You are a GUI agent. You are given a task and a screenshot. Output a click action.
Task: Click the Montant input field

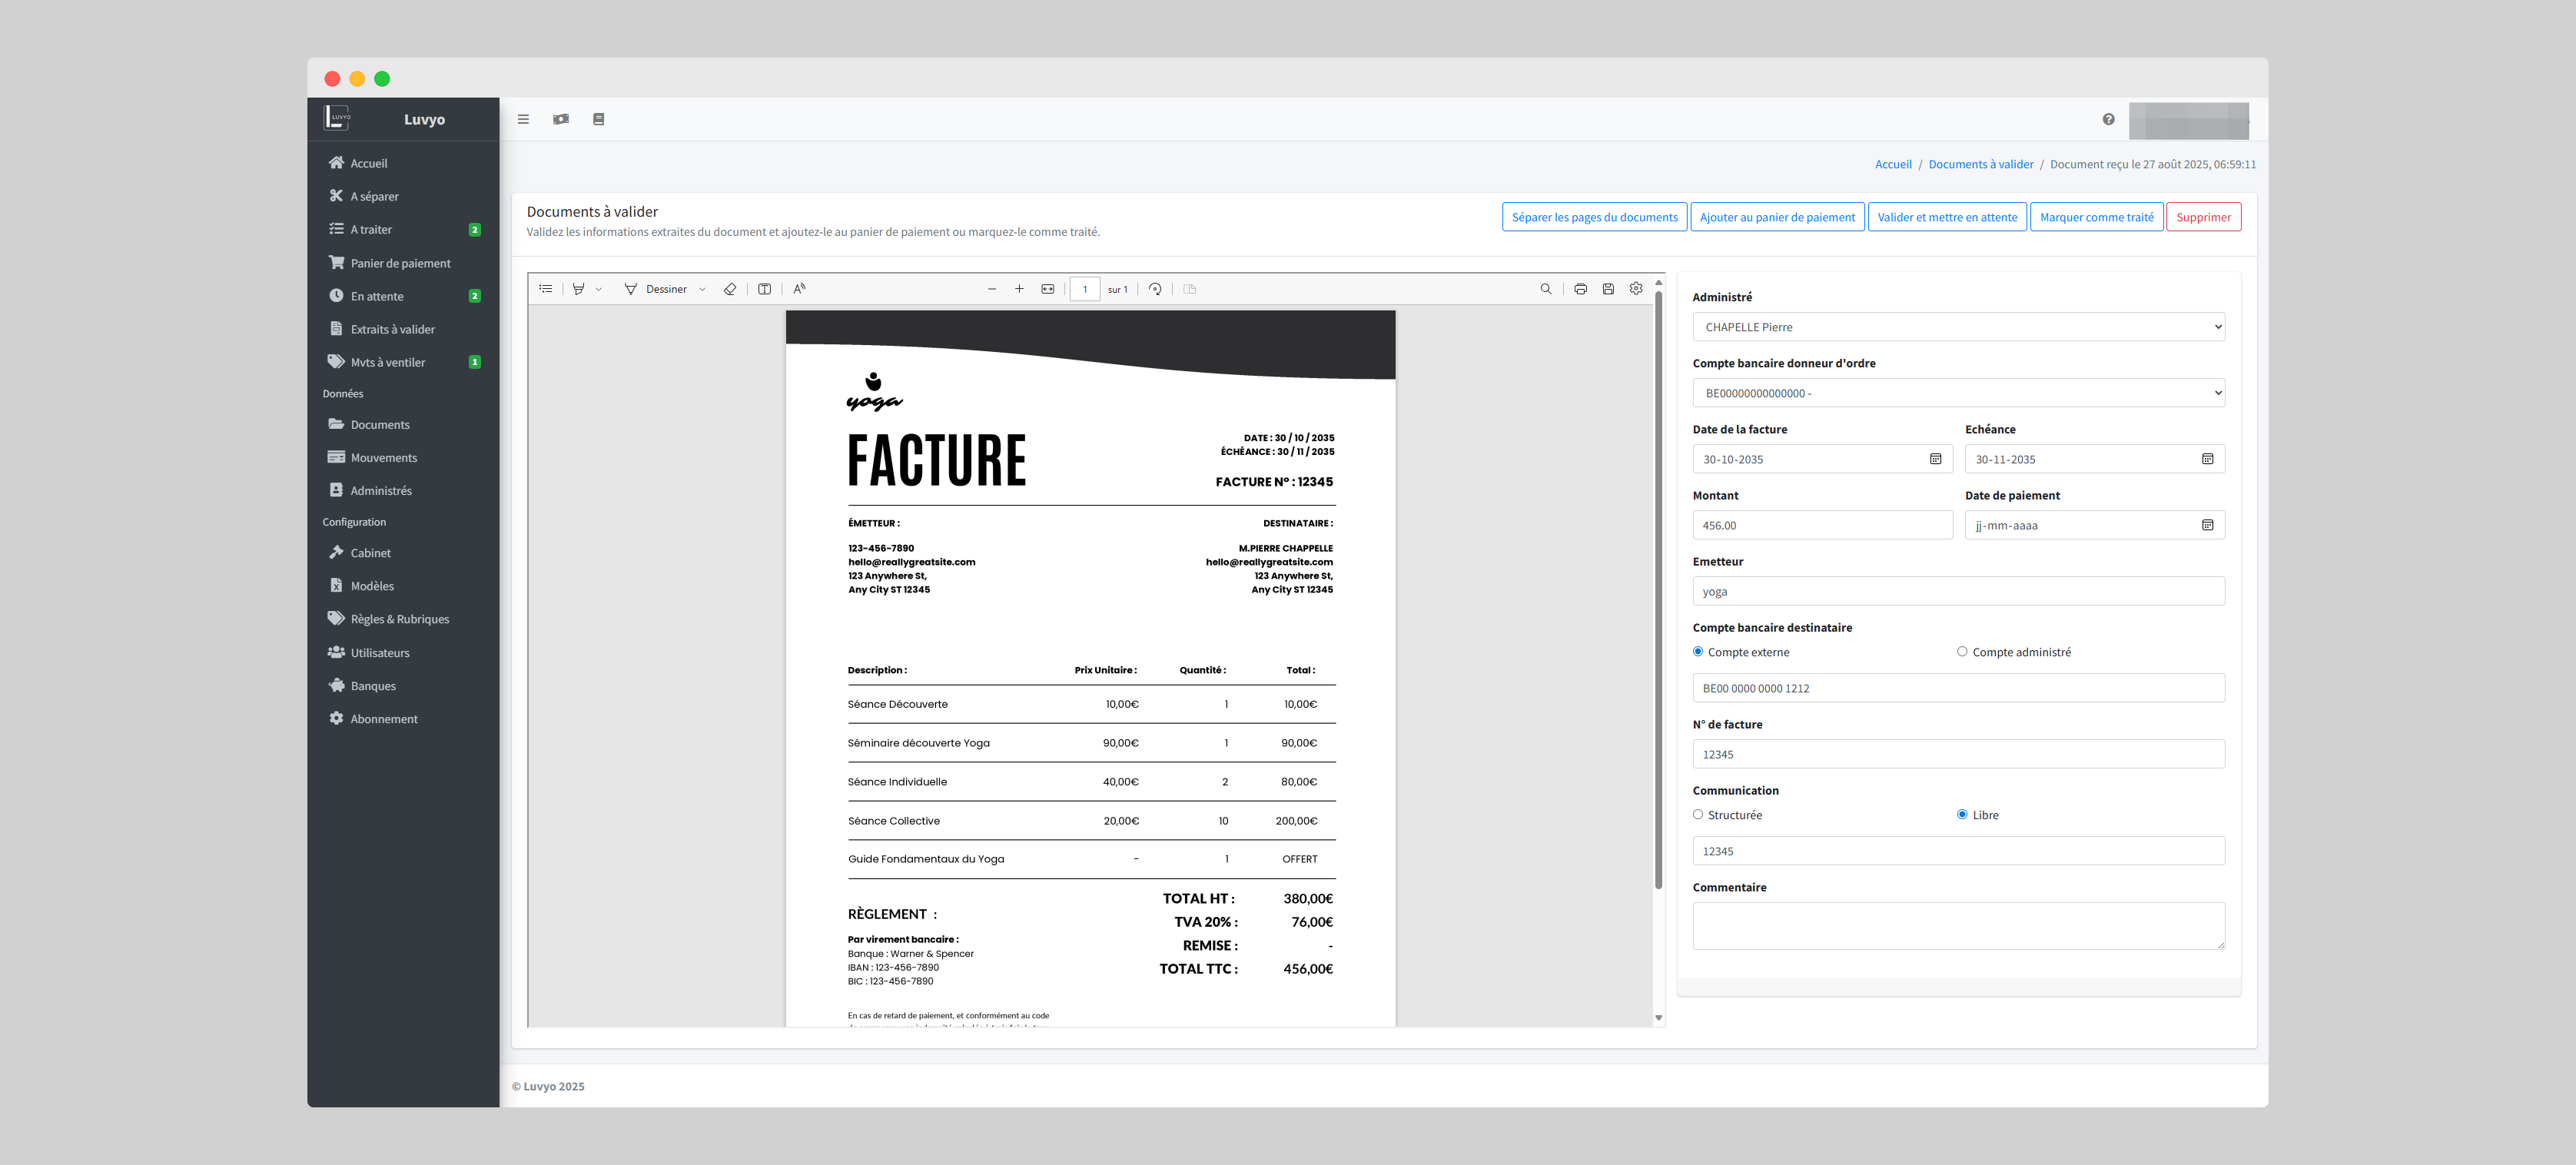[x=1821, y=525]
